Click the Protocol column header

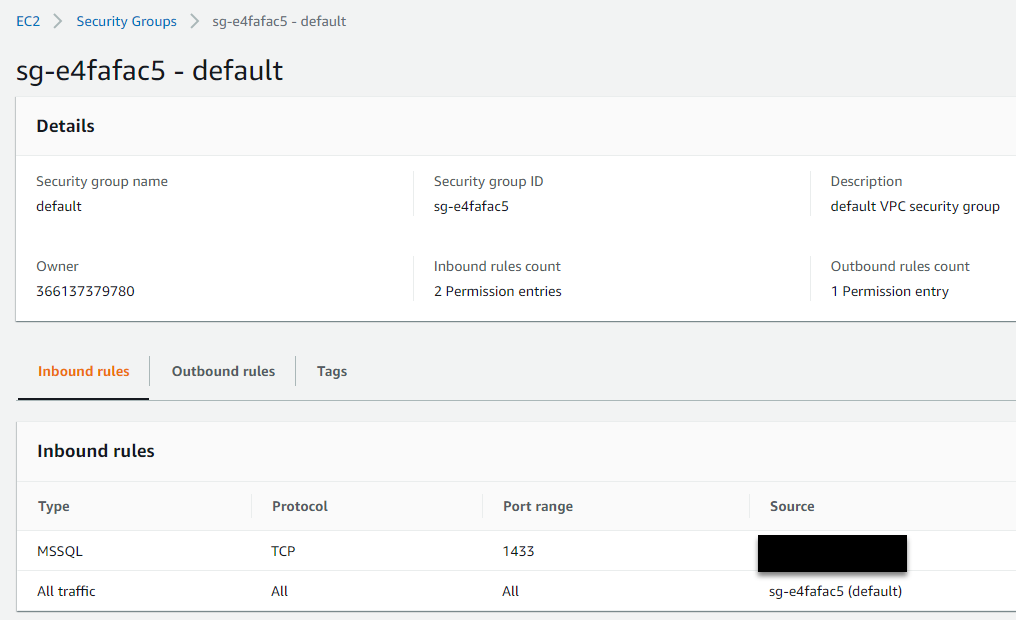(x=300, y=506)
